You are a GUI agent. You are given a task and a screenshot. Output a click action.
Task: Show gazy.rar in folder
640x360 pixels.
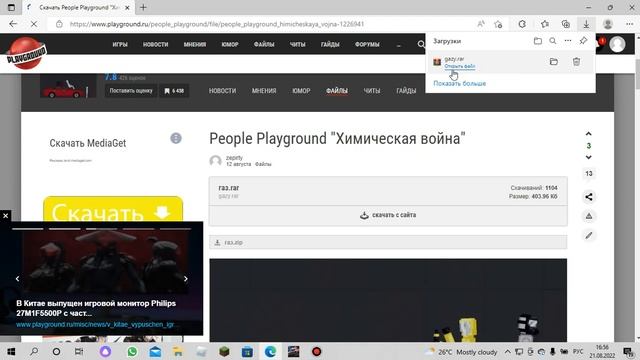tap(554, 62)
